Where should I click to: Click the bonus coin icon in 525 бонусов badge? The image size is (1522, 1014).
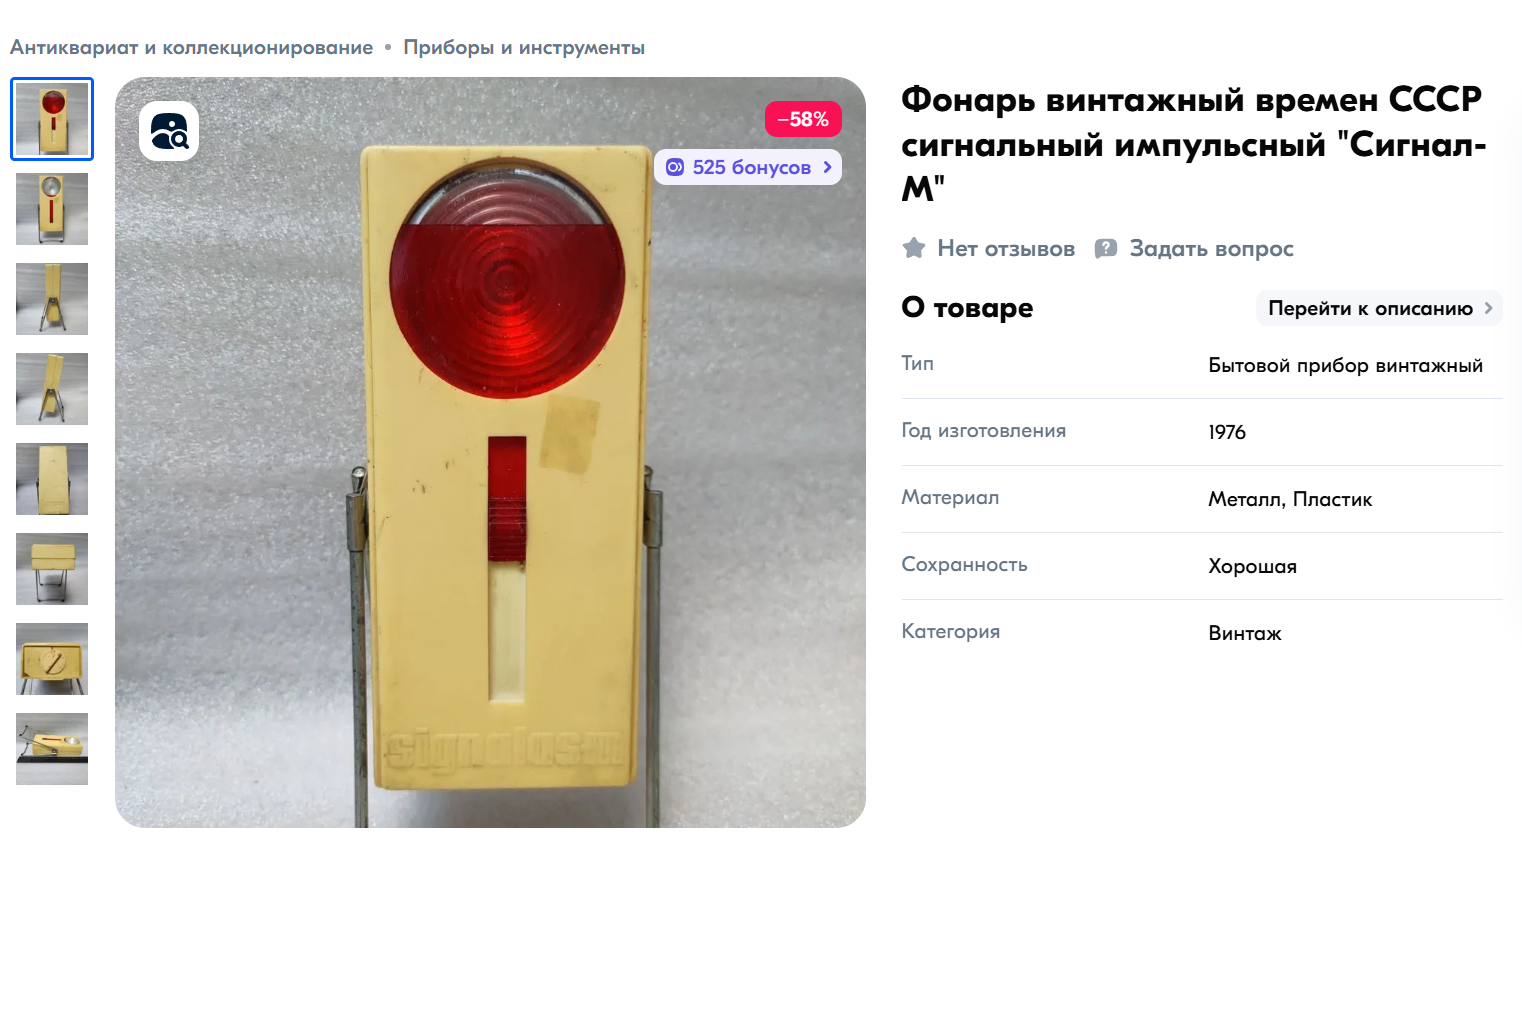675,167
